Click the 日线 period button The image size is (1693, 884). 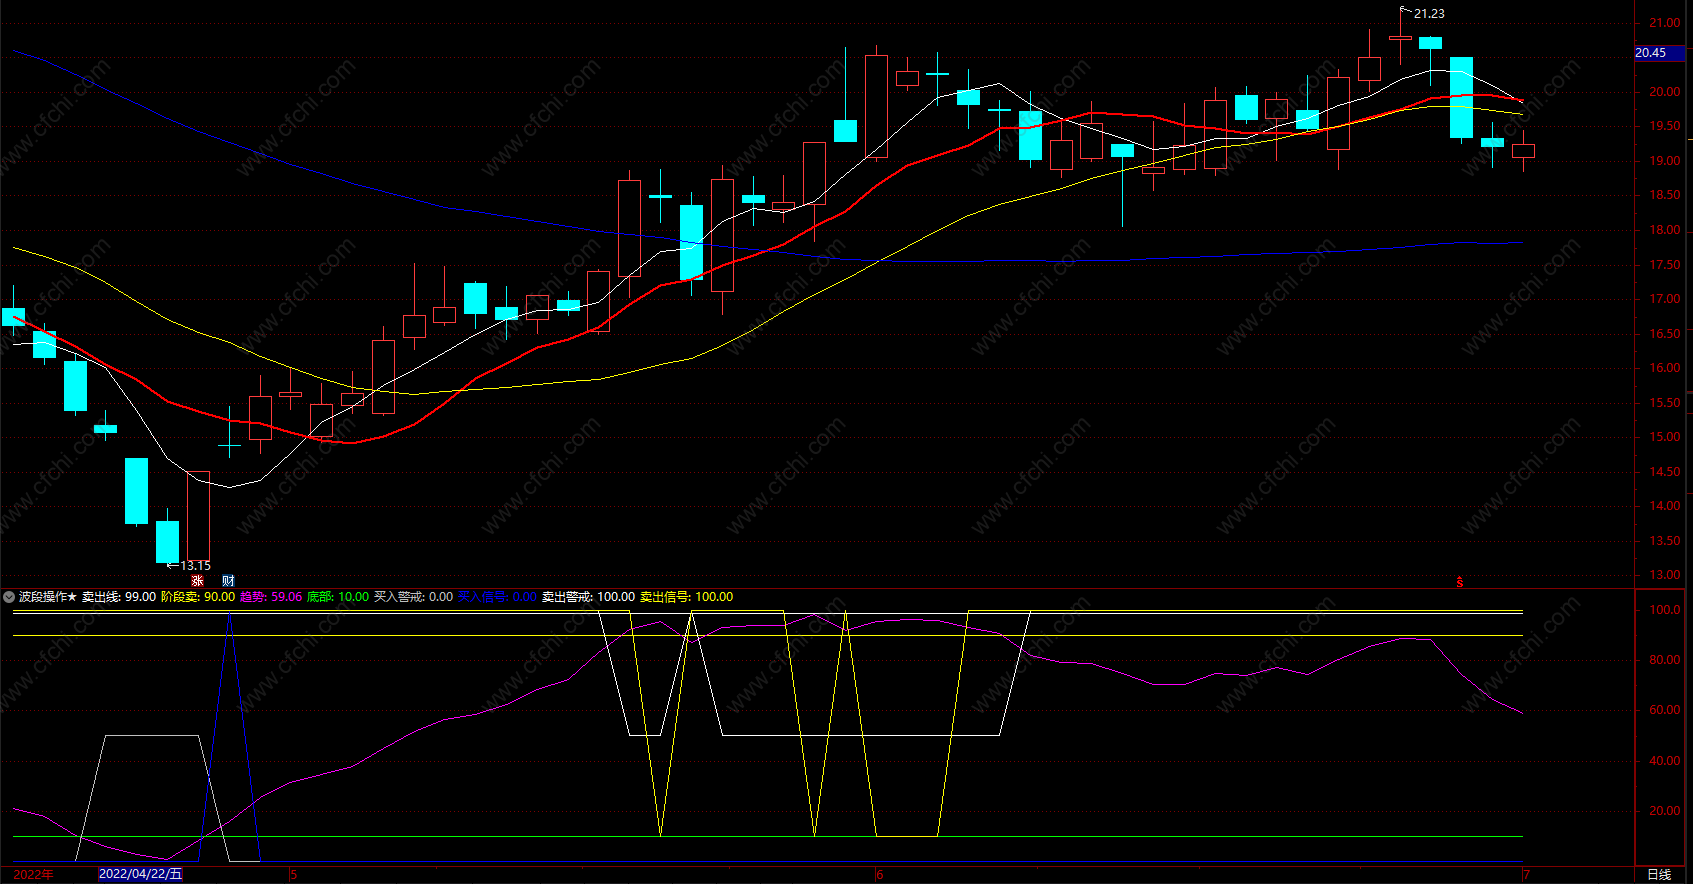(1659, 875)
